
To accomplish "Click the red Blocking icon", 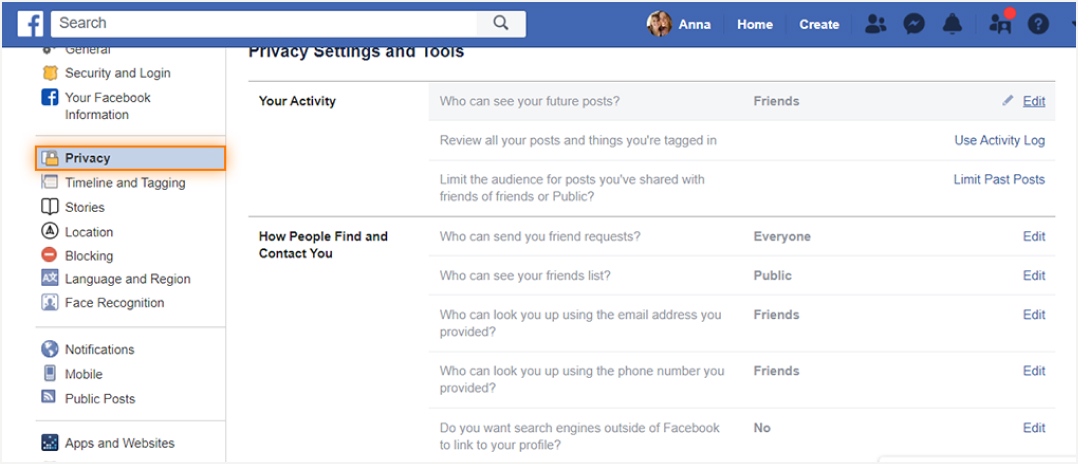I will coord(50,255).
